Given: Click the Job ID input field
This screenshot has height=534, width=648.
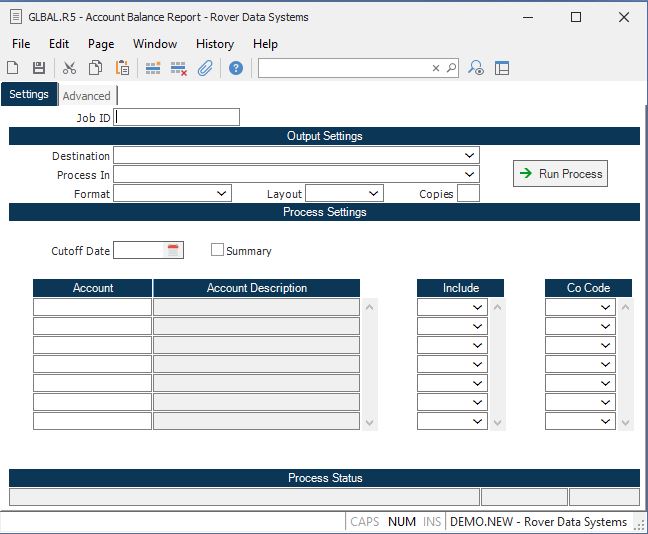Looking at the screenshot, I should 177,118.
